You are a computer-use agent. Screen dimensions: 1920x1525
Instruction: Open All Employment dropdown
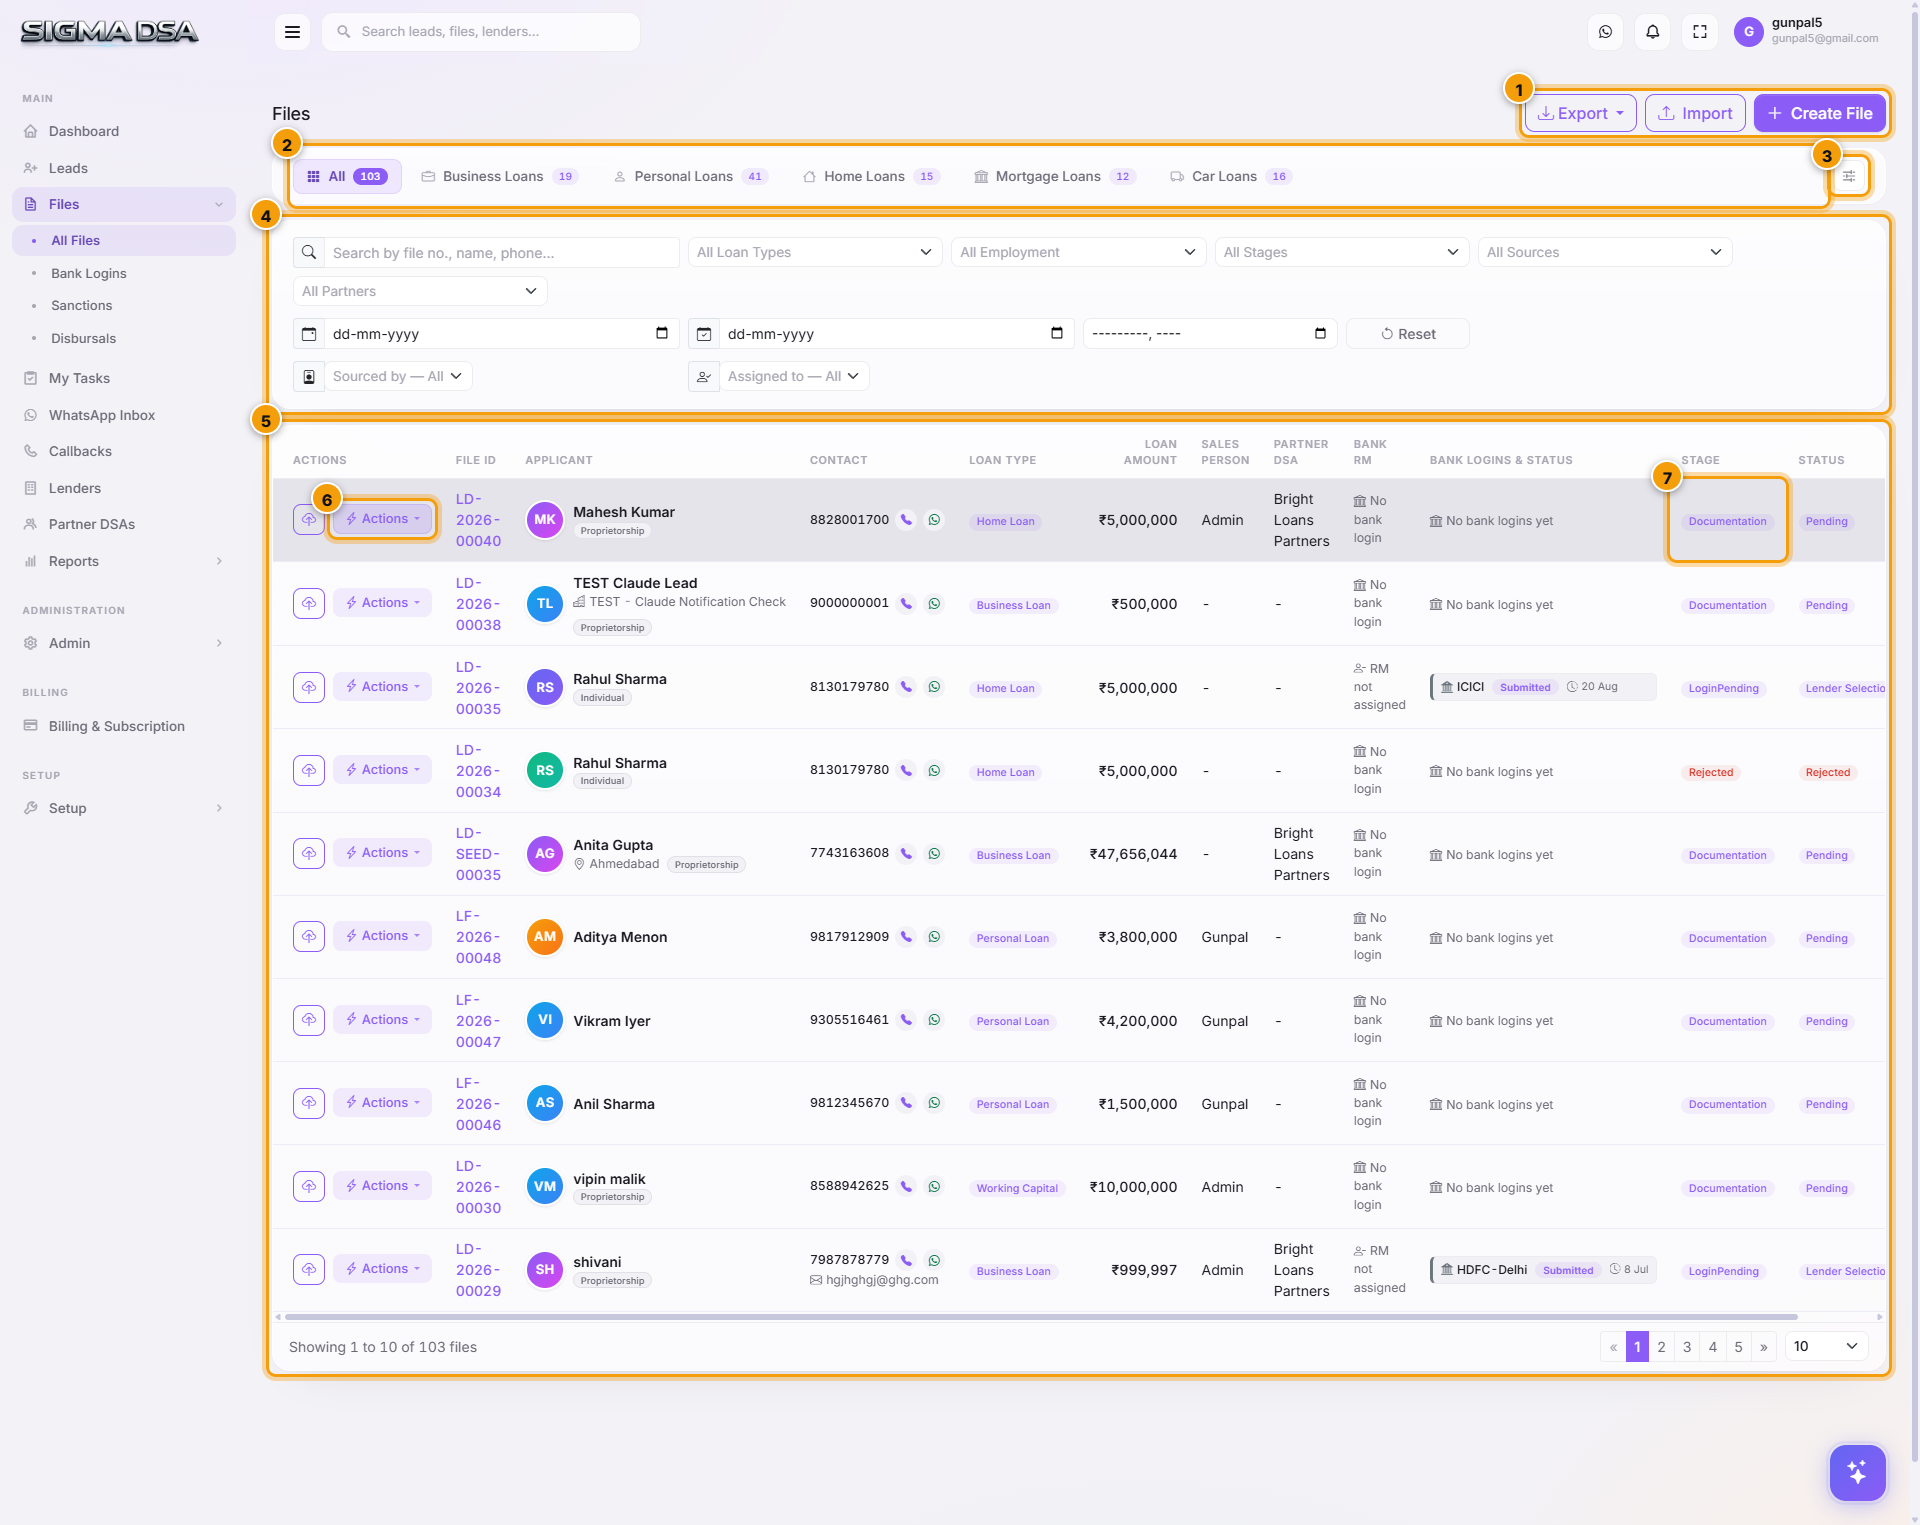click(x=1078, y=252)
